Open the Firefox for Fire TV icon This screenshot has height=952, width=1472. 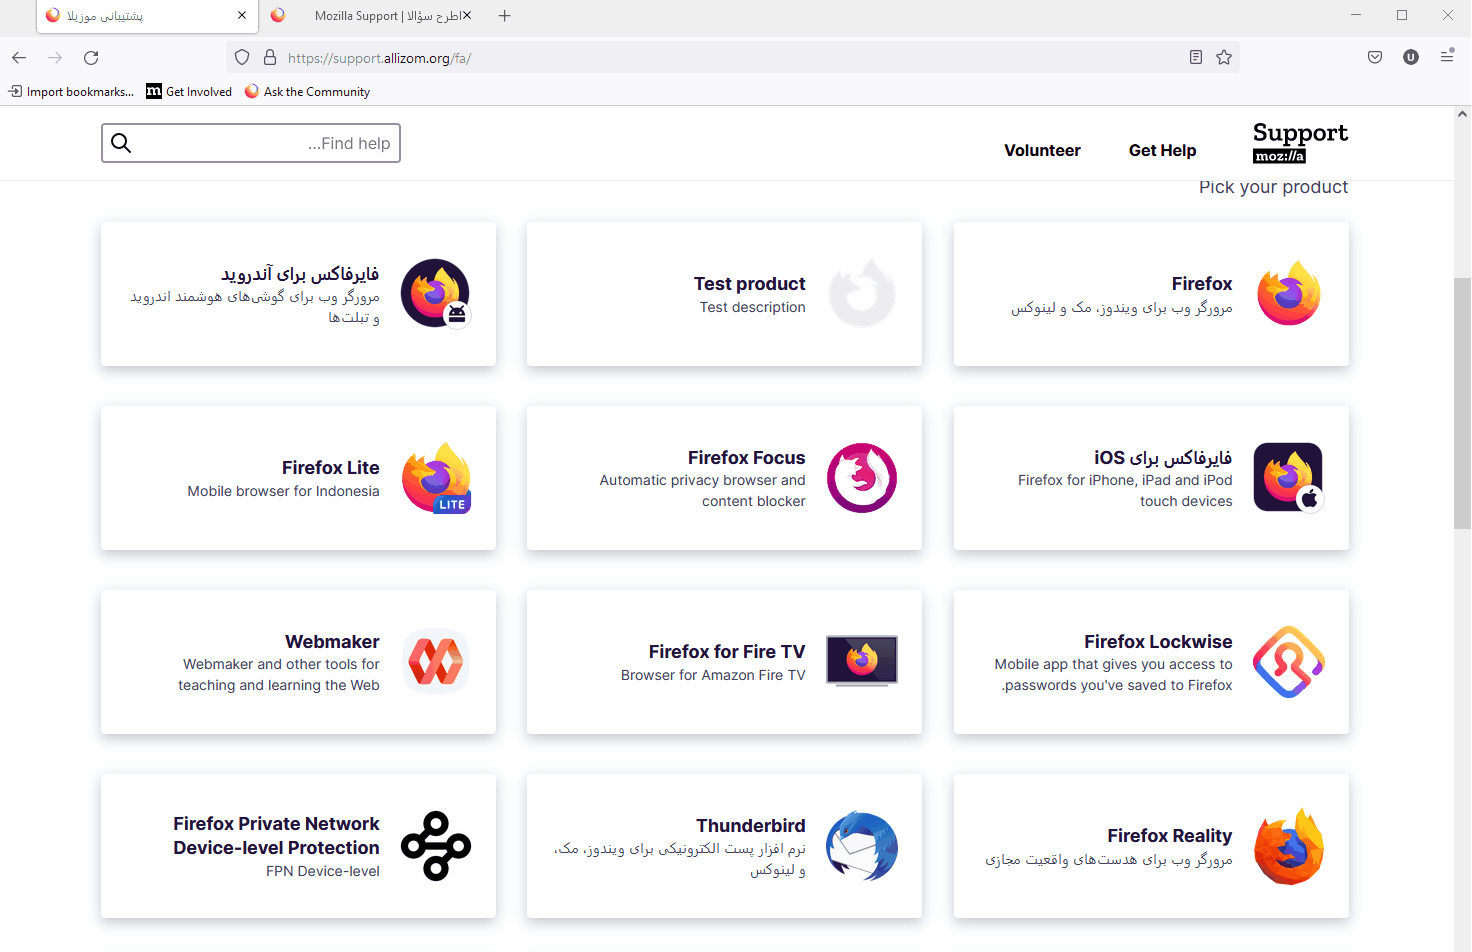tap(861, 661)
